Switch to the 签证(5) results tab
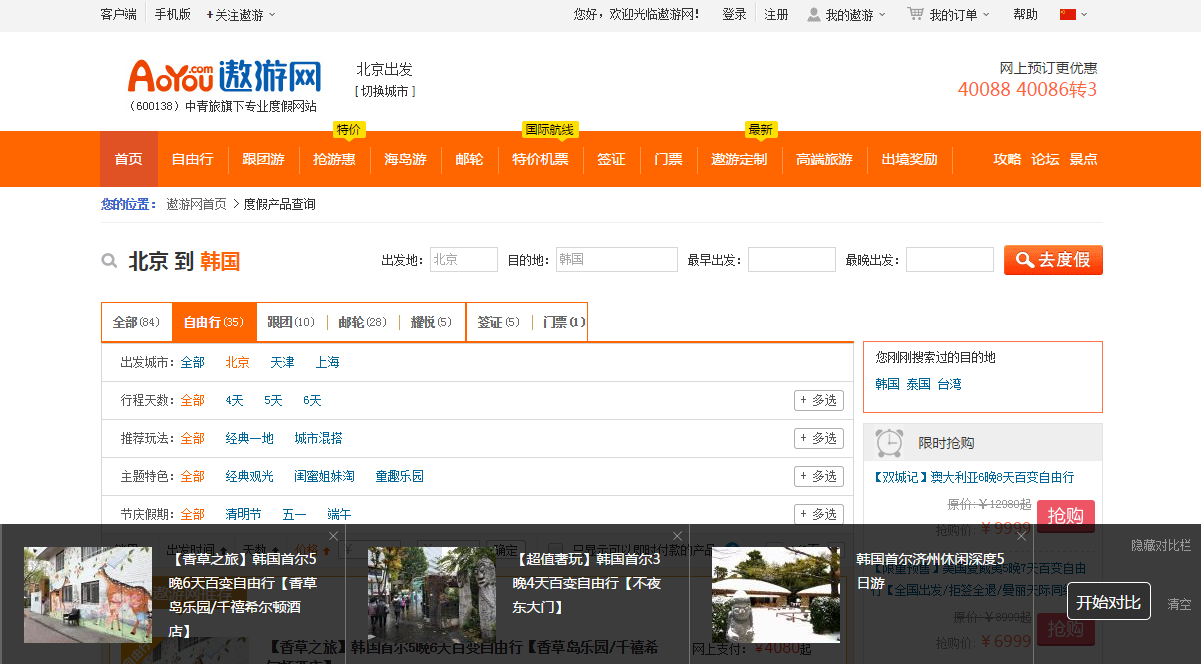This screenshot has height=664, width=1201. (x=498, y=322)
